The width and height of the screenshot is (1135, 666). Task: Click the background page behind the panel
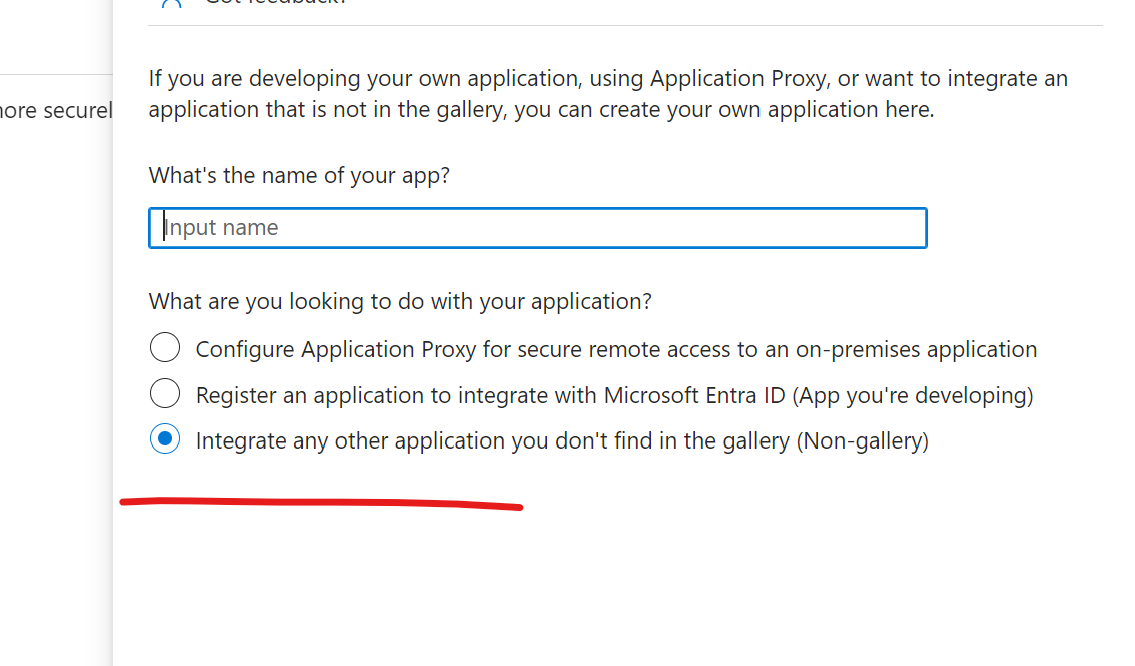(x=55, y=300)
